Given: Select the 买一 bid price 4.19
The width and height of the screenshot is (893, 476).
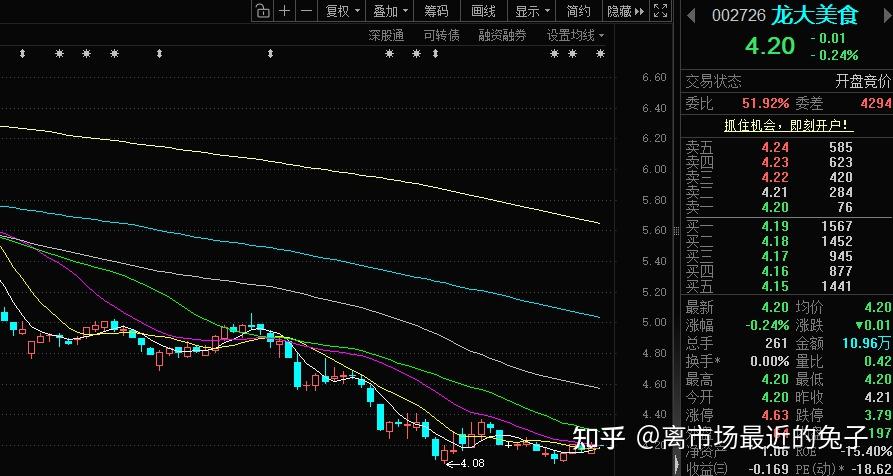Looking at the screenshot, I should tap(773, 226).
